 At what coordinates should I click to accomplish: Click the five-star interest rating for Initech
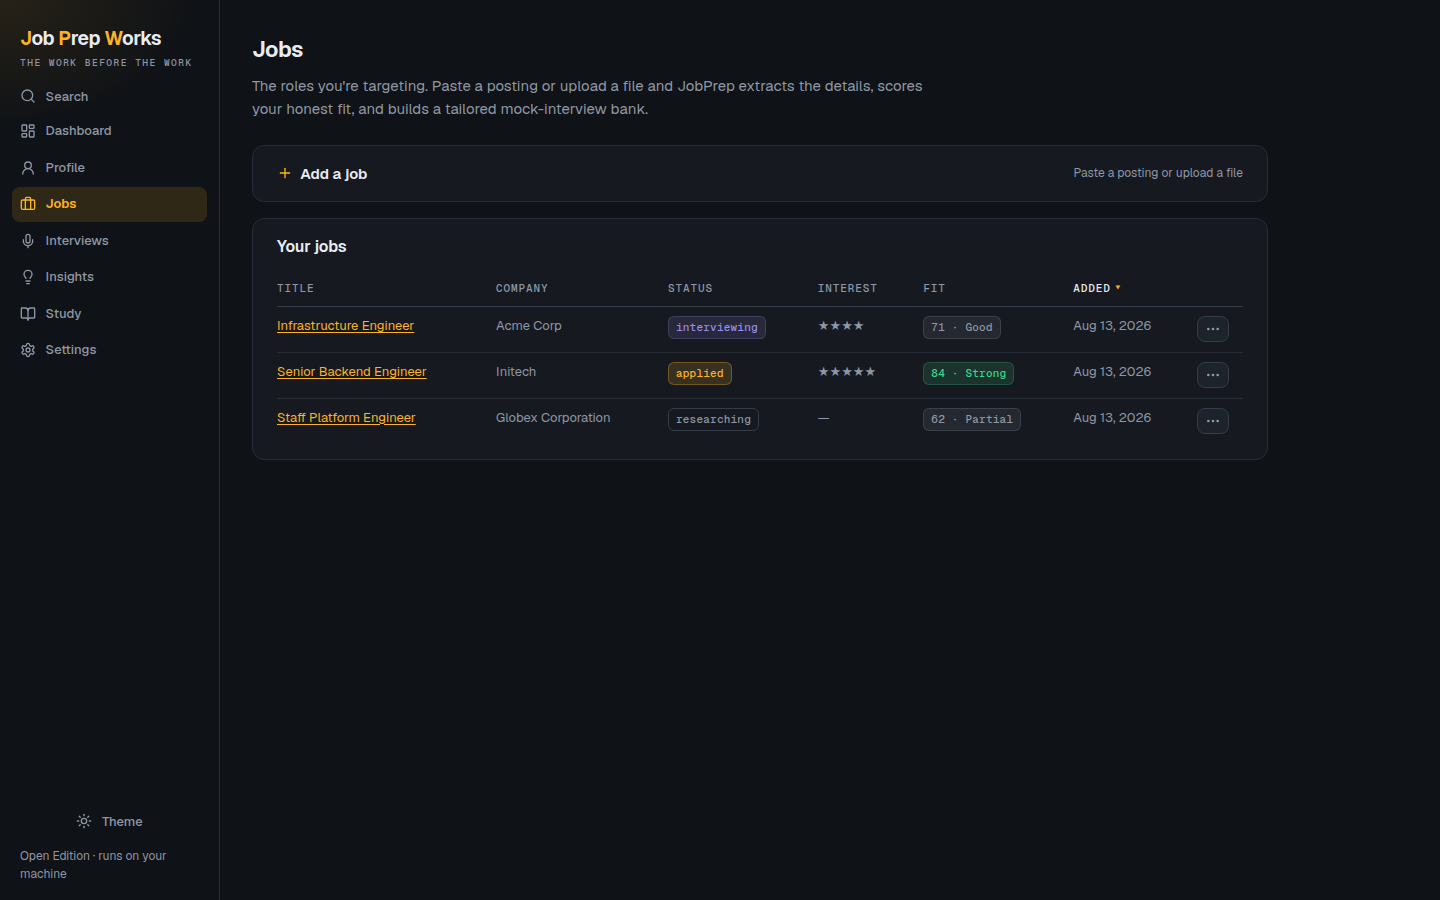pyautogui.click(x=847, y=372)
